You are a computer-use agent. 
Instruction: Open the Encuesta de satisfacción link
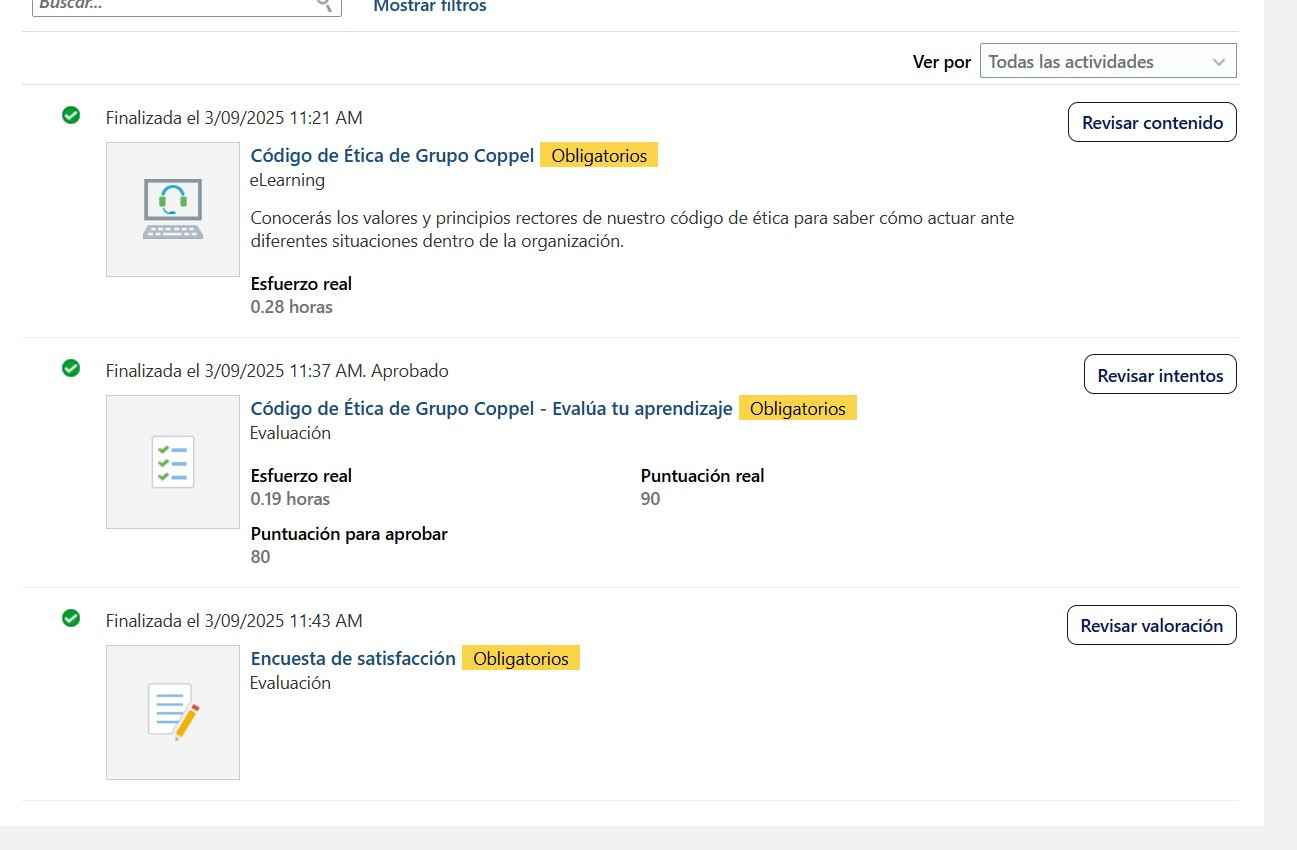tap(353, 658)
